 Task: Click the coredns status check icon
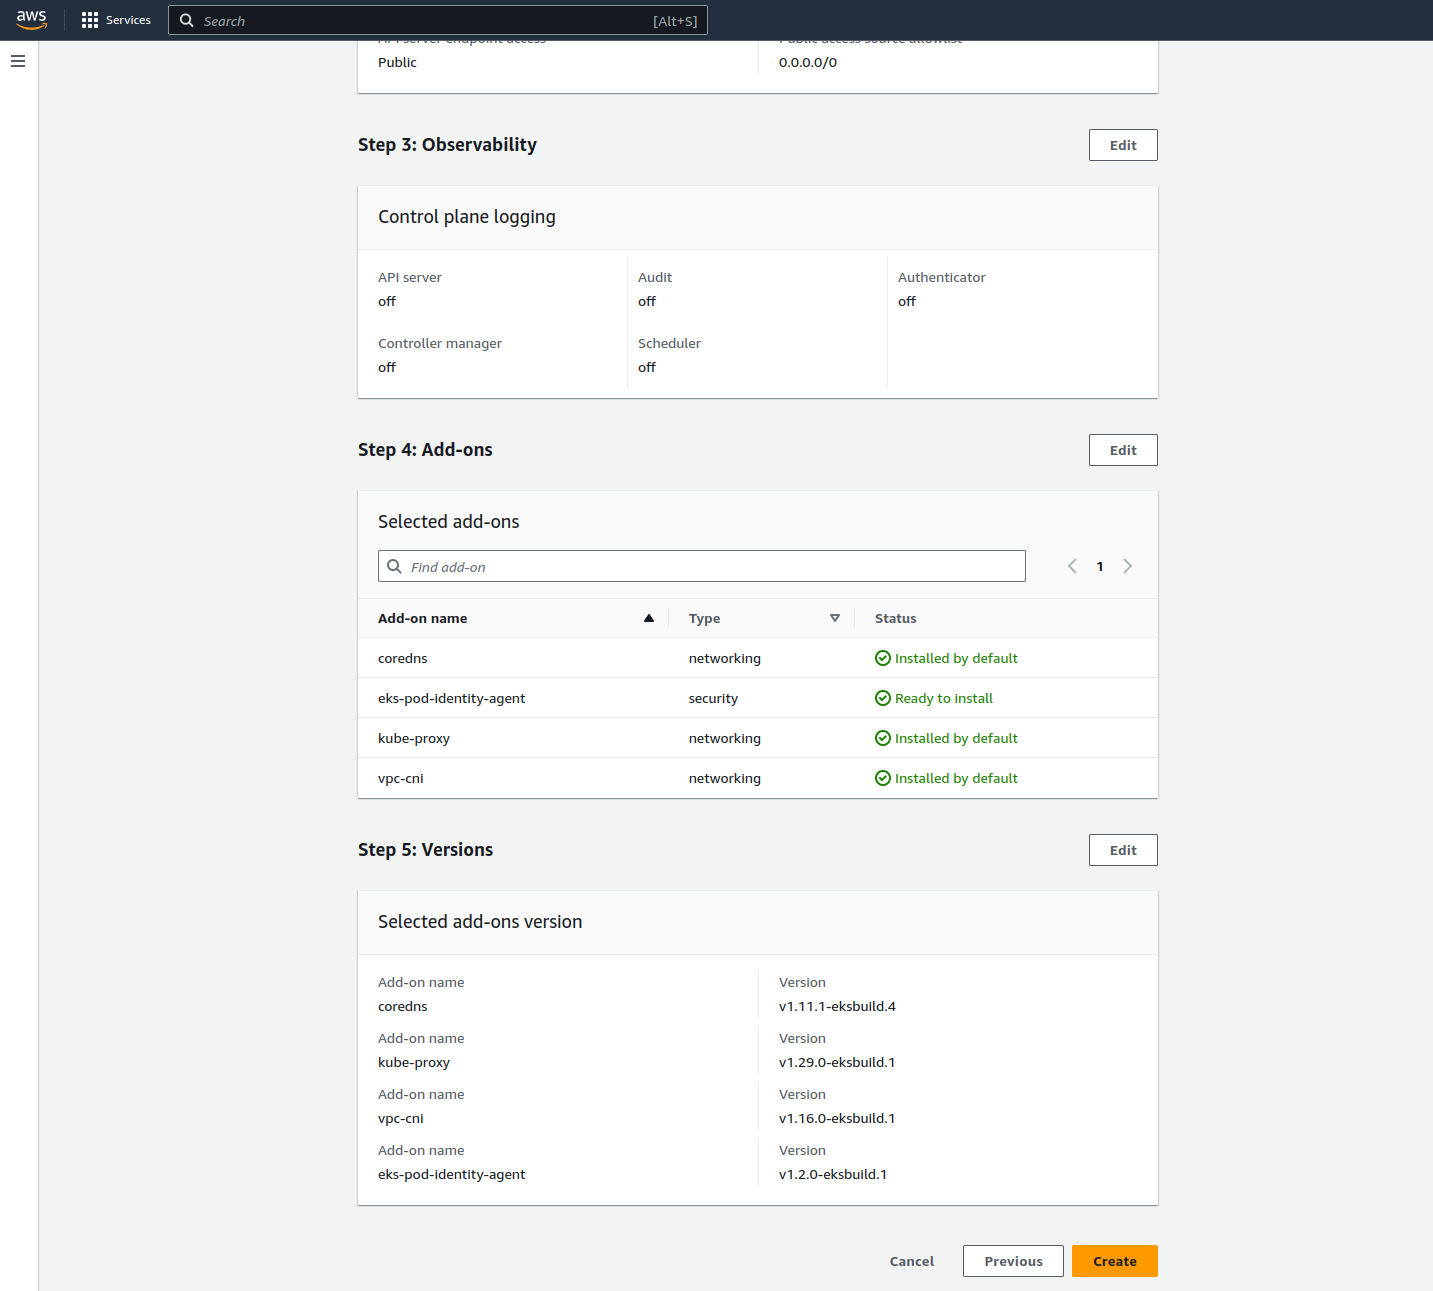(x=883, y=658)
